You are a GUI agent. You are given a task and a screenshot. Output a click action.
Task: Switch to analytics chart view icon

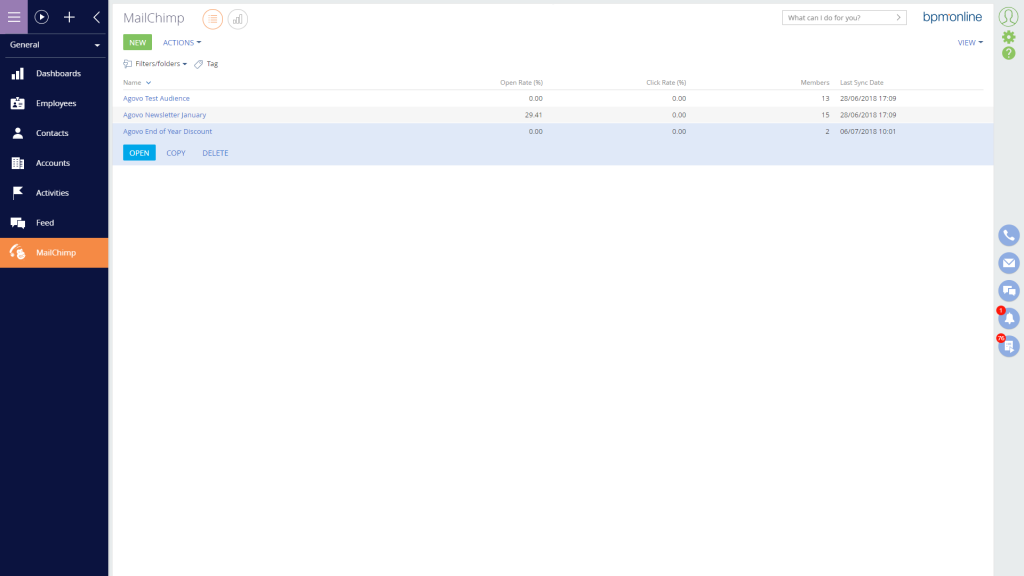point(238,19)
